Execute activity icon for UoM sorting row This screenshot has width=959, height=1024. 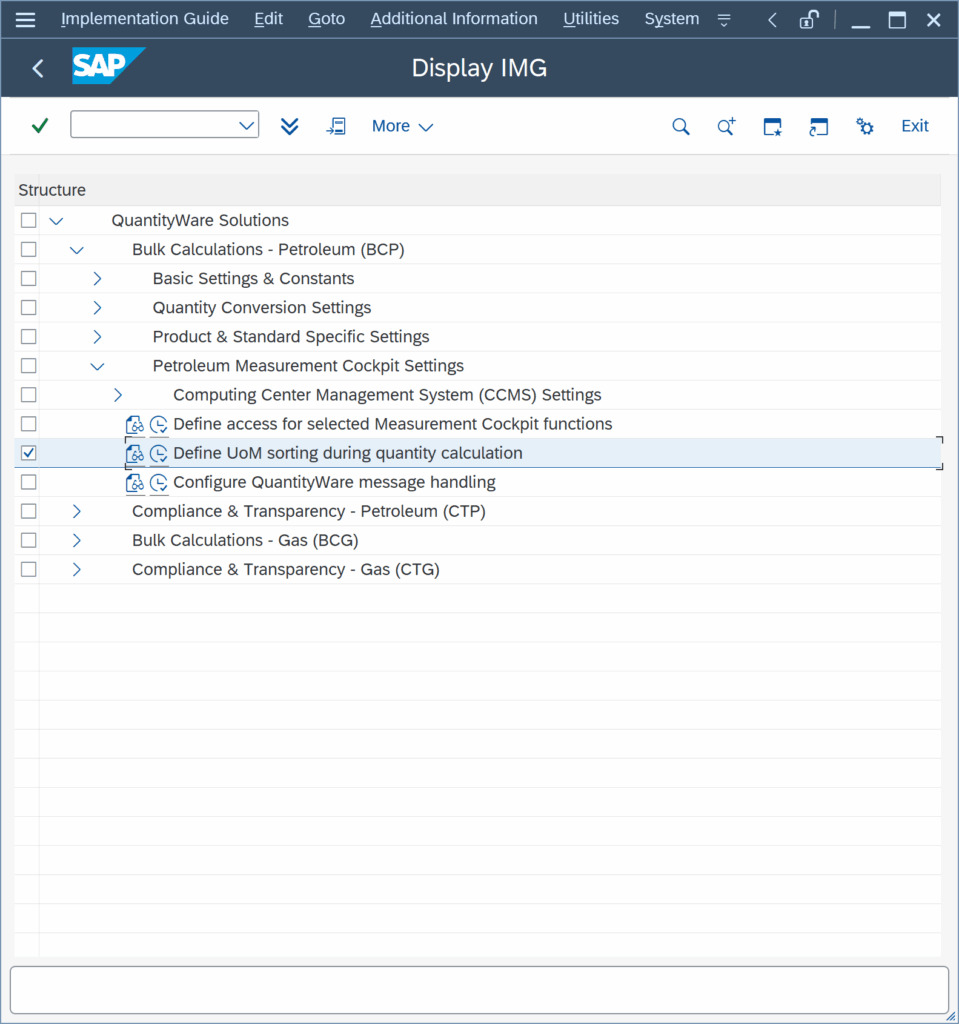pyautogui.click(x=159, y=453)
